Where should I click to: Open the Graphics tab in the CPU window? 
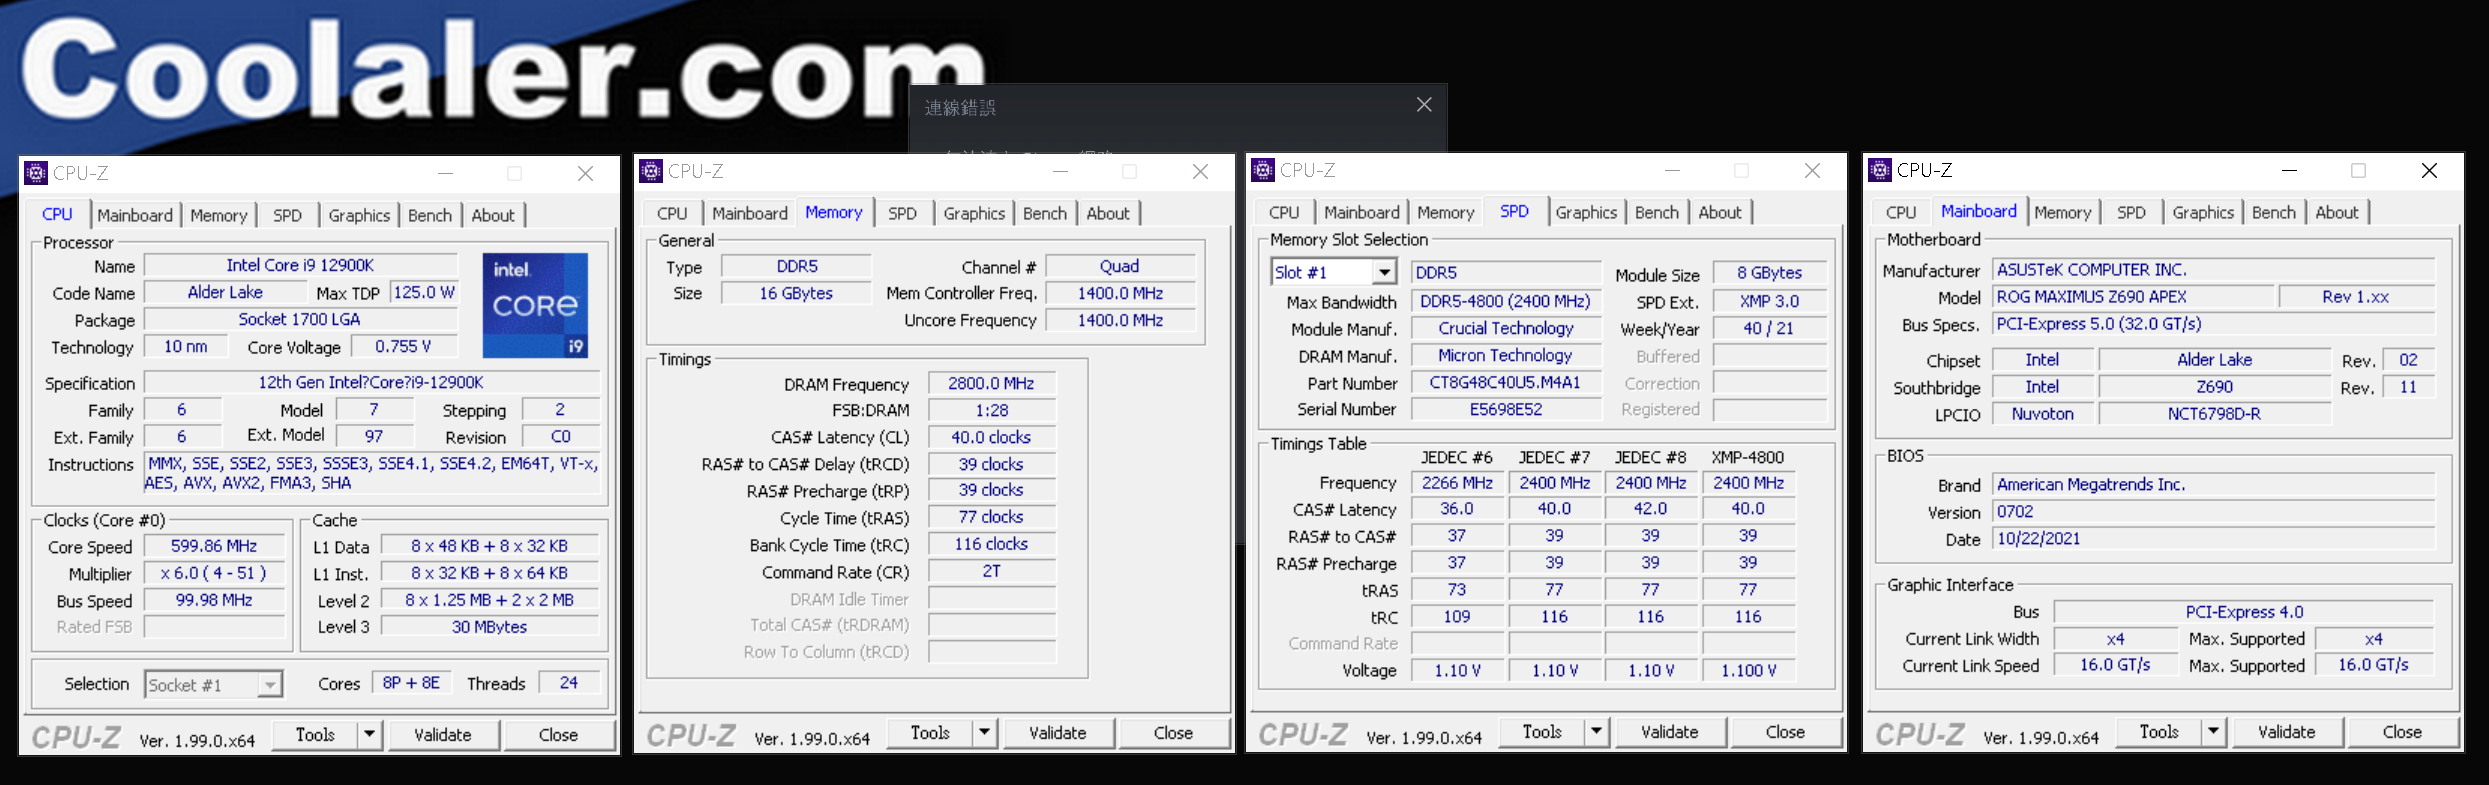point(359,215)
